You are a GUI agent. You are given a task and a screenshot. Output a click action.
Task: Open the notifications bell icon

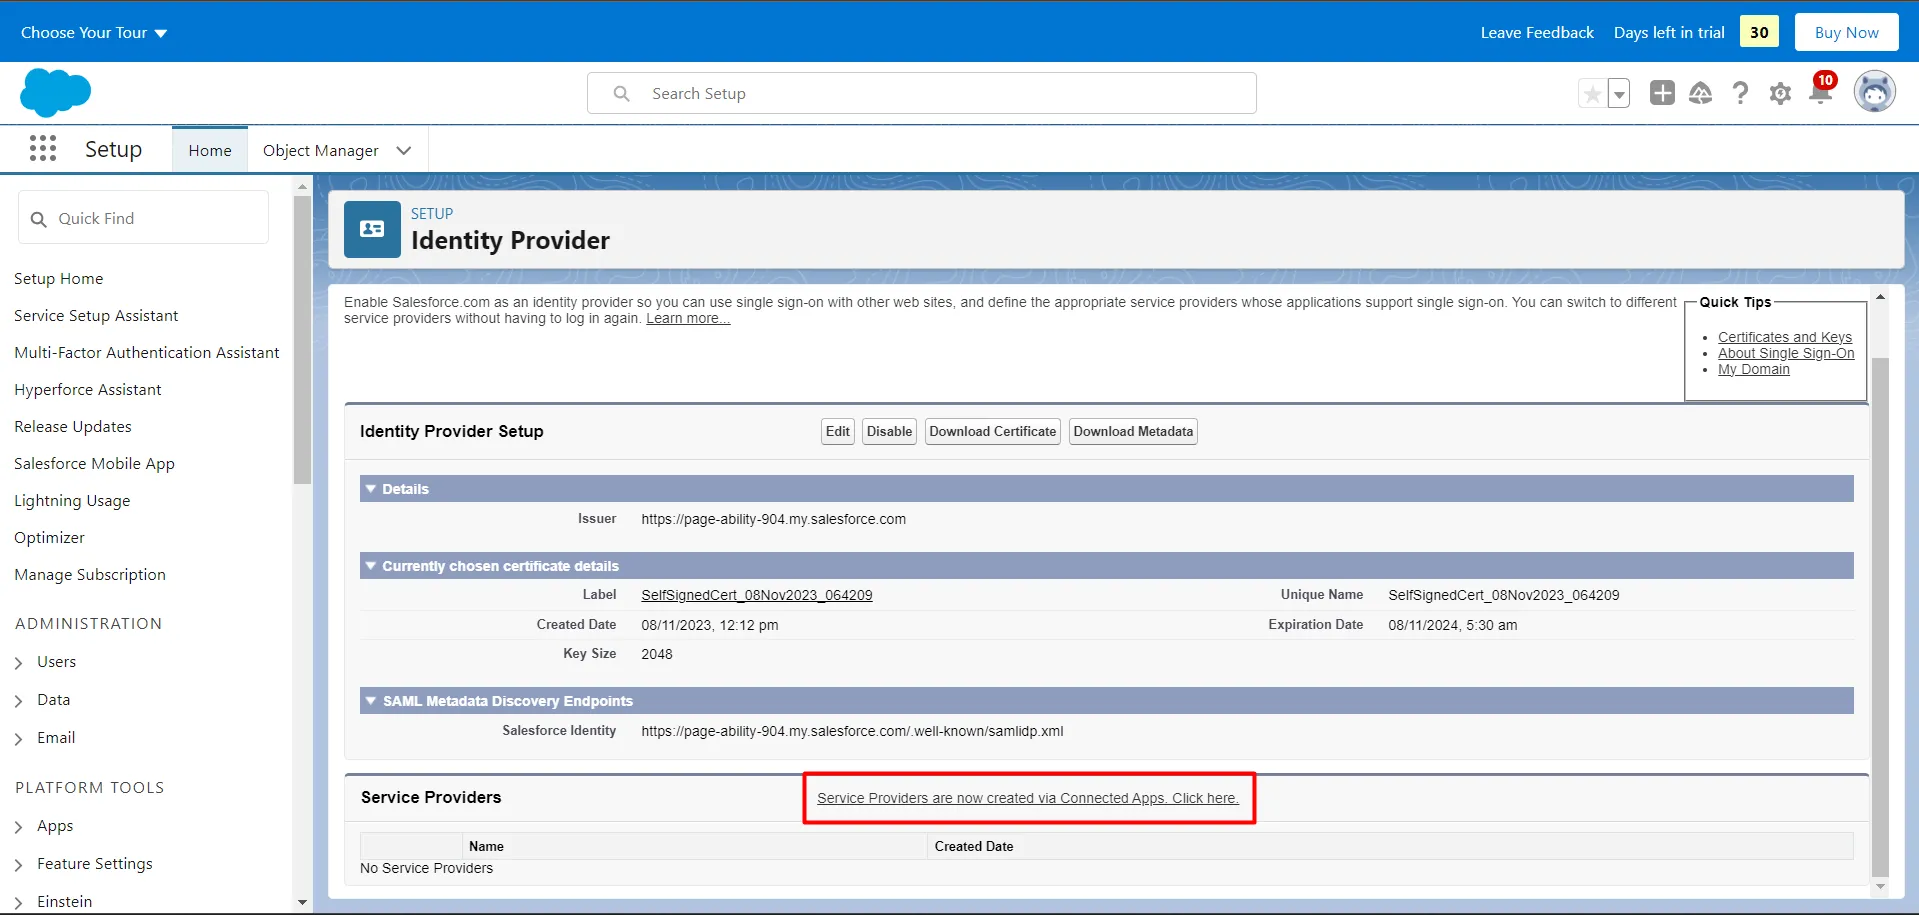tap(1821, 93)
